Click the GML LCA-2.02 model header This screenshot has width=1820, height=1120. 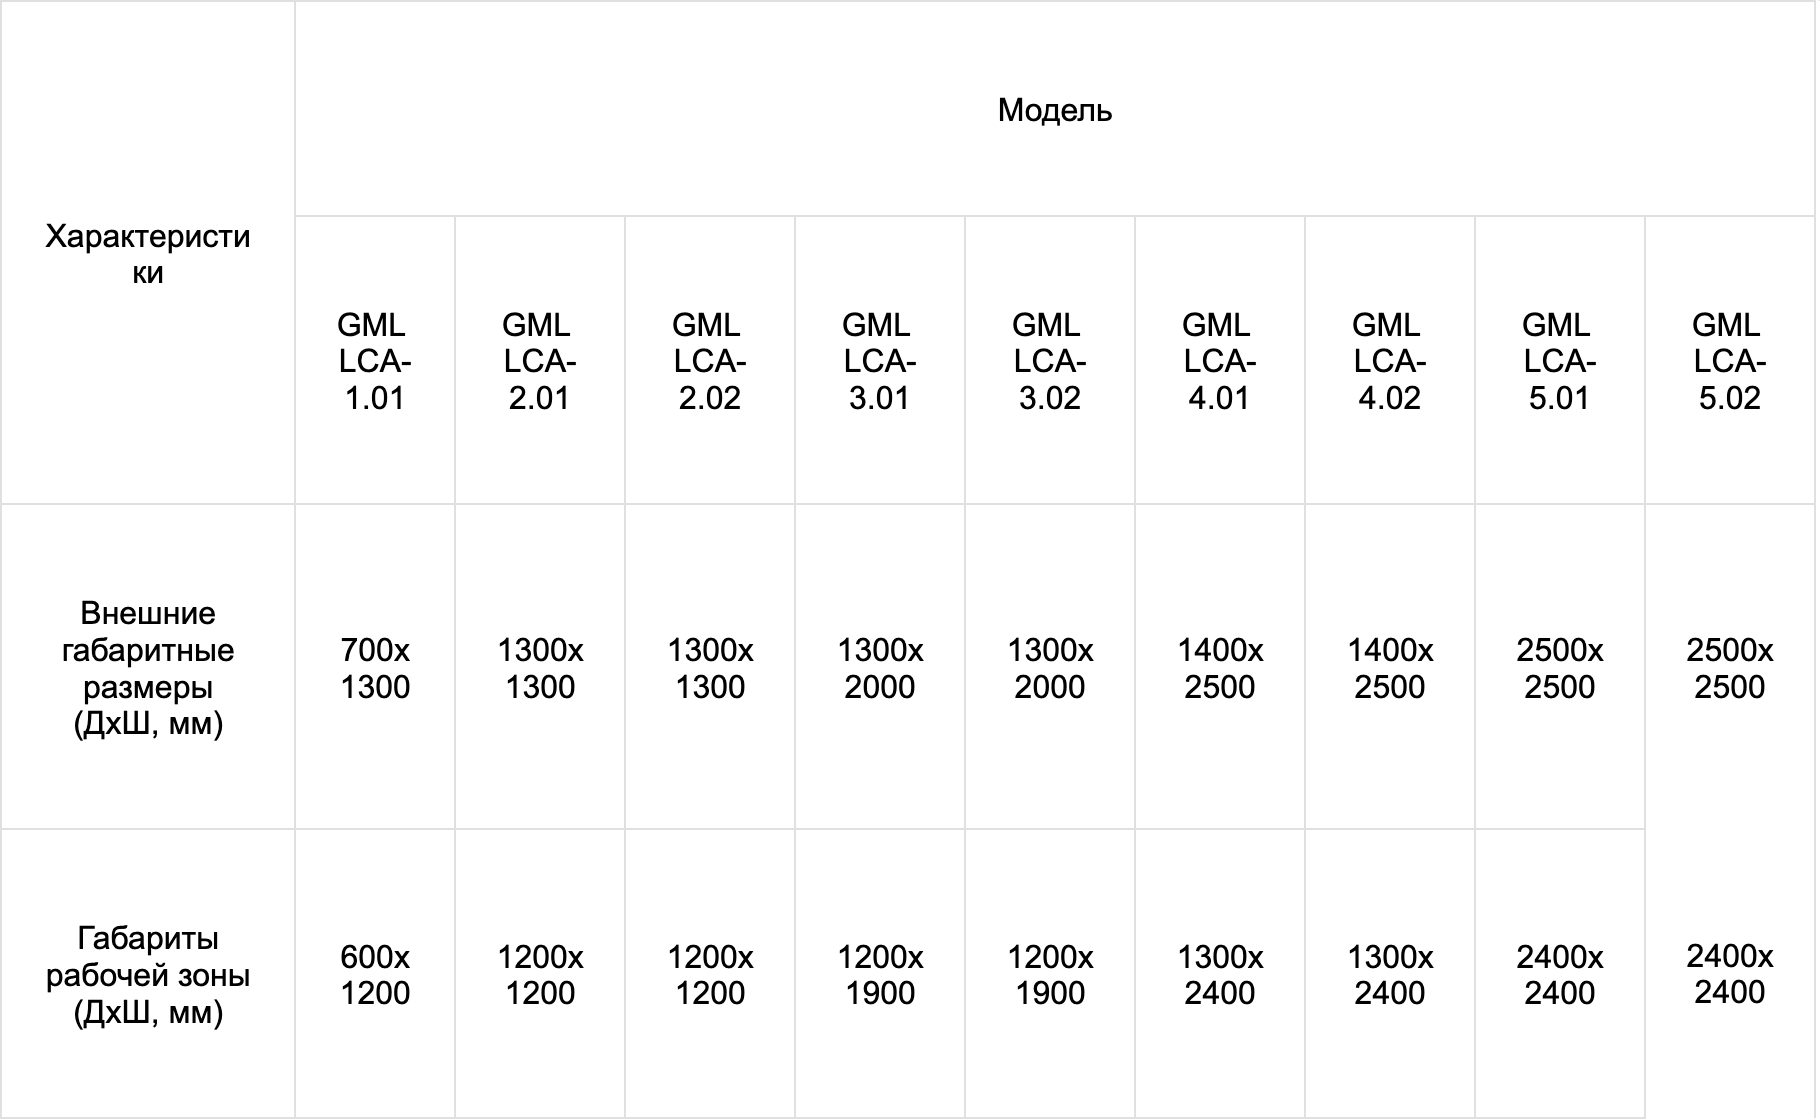(709, 361)
